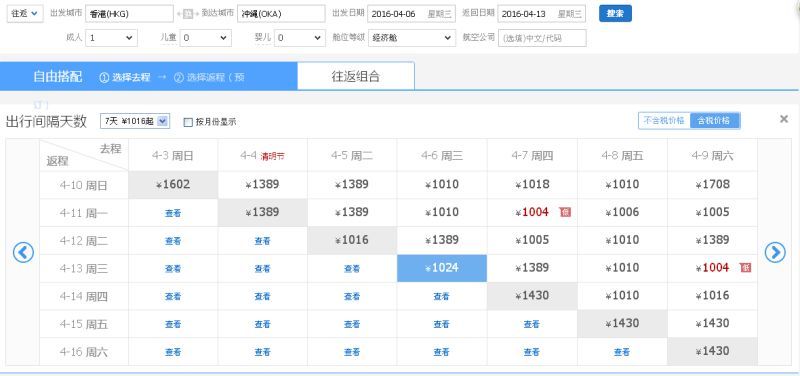Image resolution: width=800 pixels, height=376 pixels.
Task: Select the highlighted ¥1024 price cell
Action: (442, 268)
